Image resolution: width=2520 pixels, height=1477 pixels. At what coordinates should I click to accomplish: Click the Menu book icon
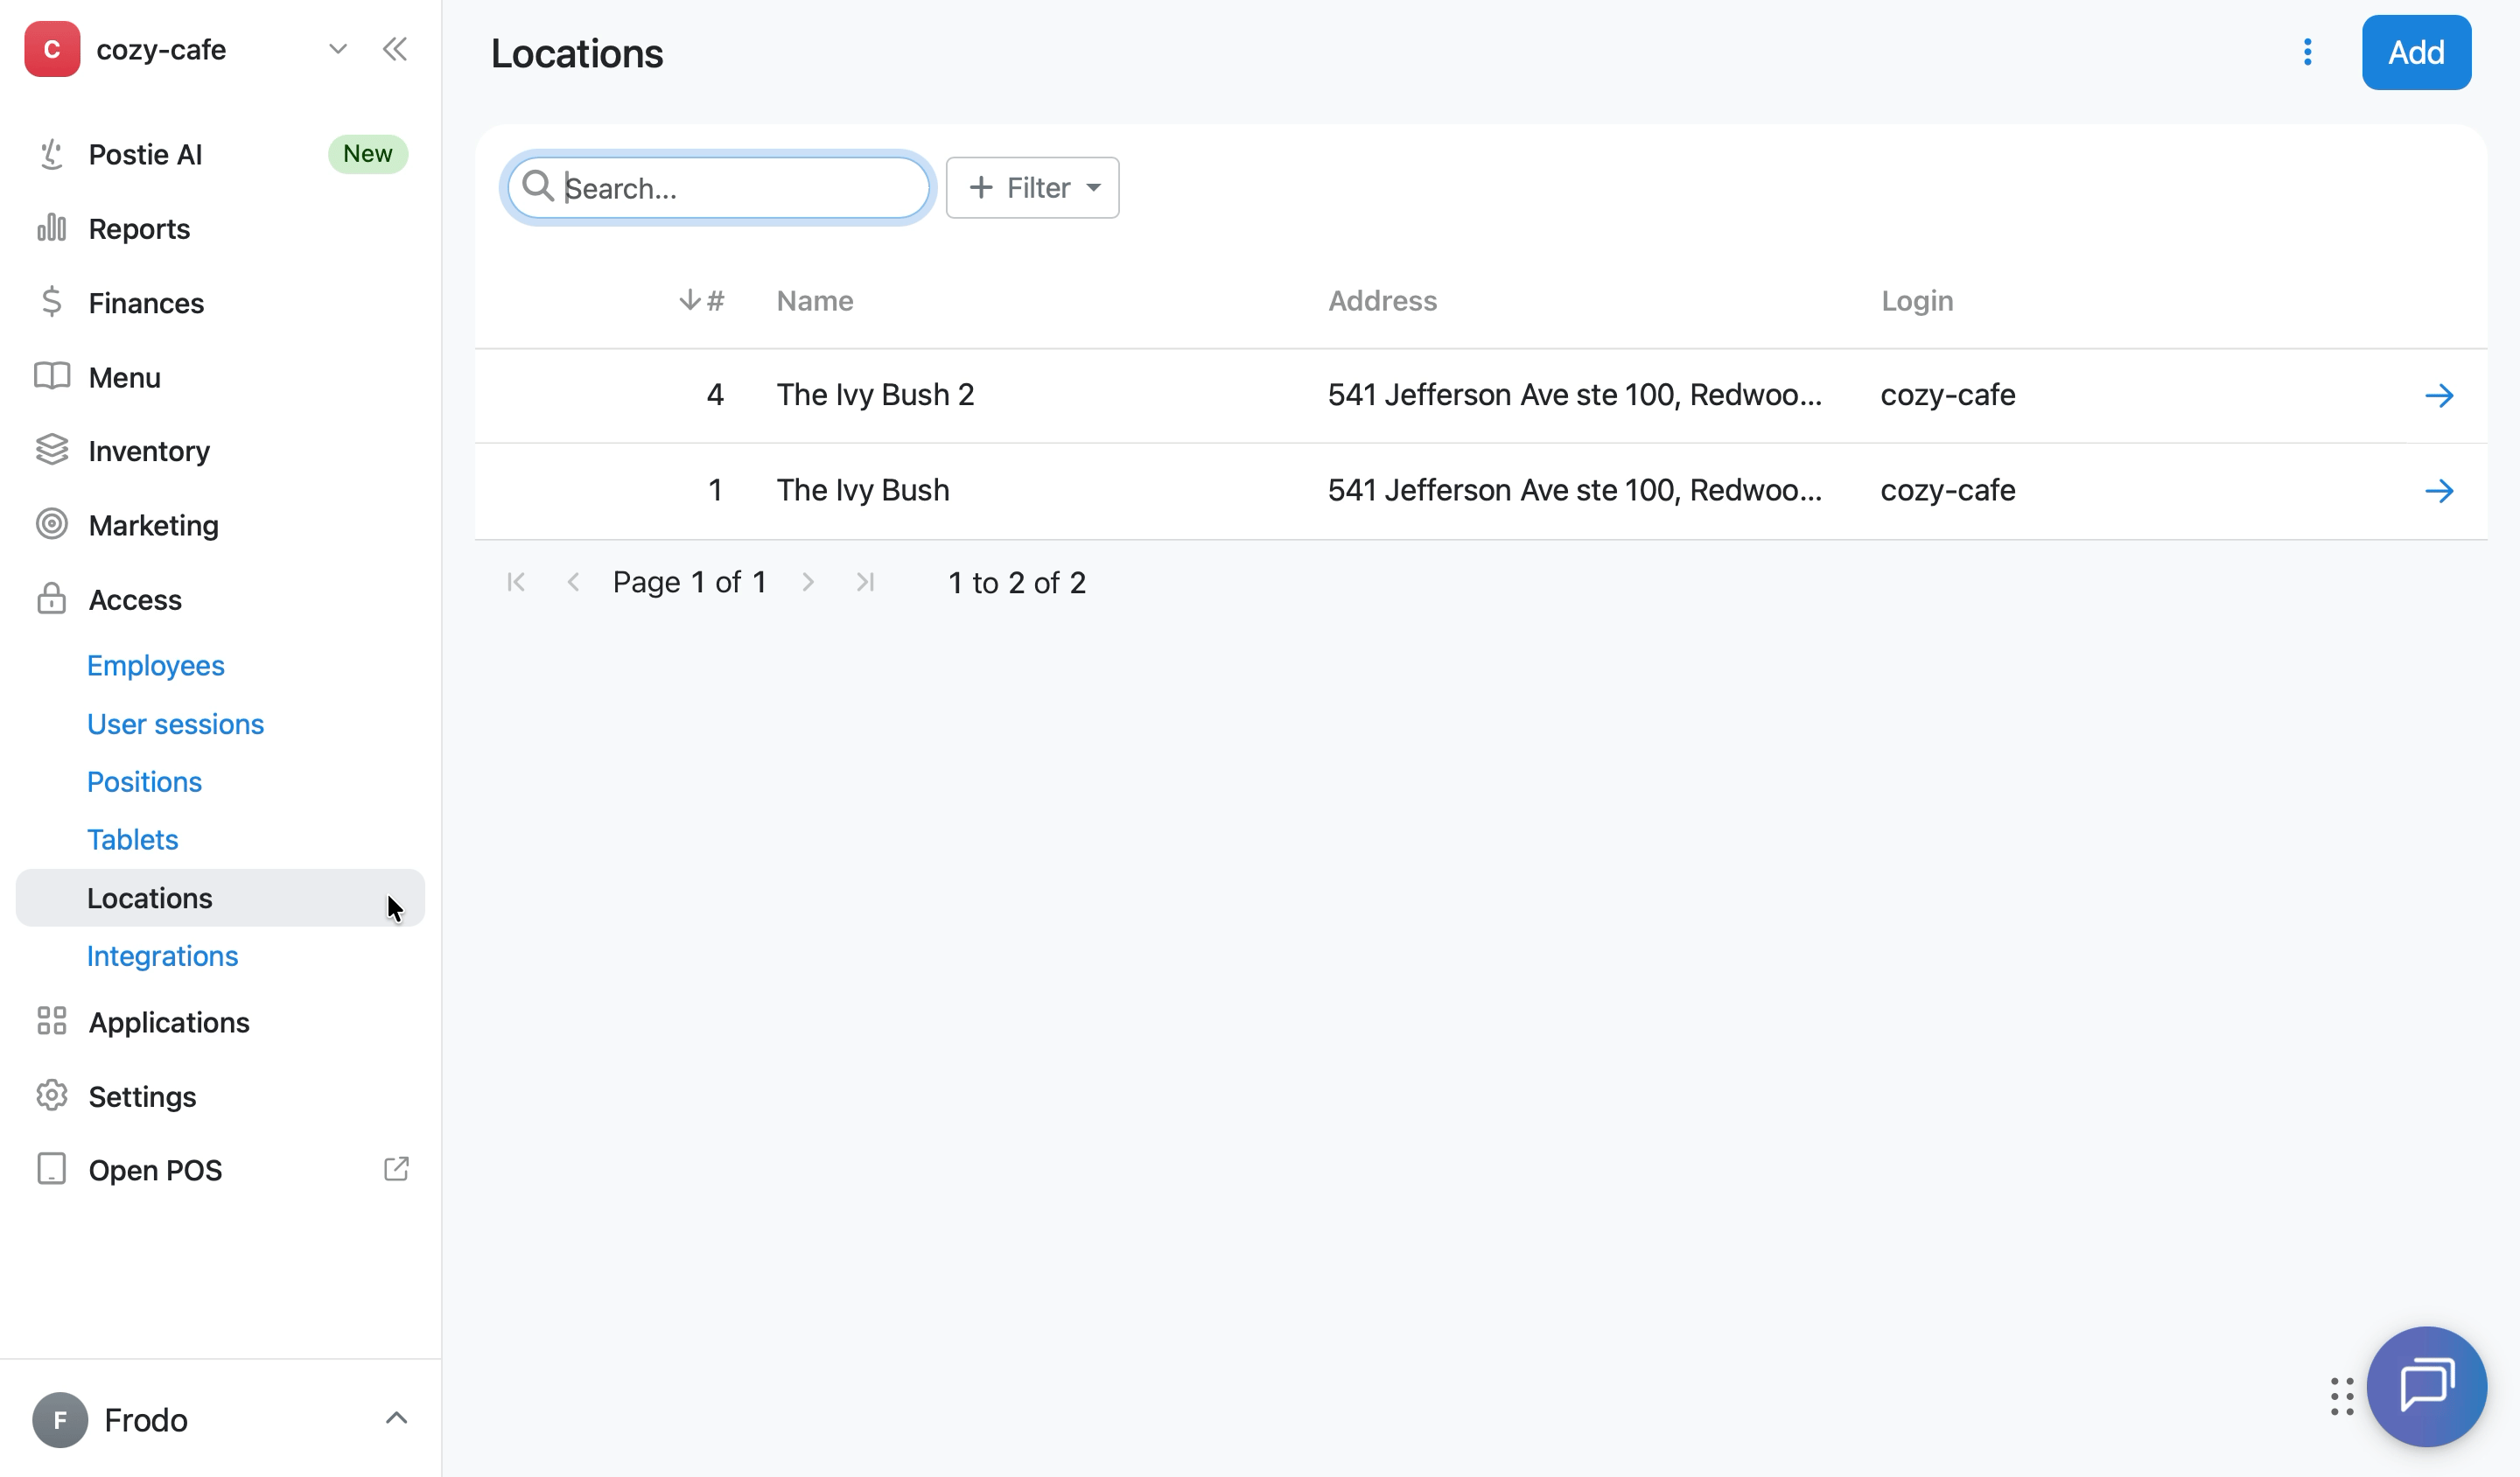tap(52, 376)
